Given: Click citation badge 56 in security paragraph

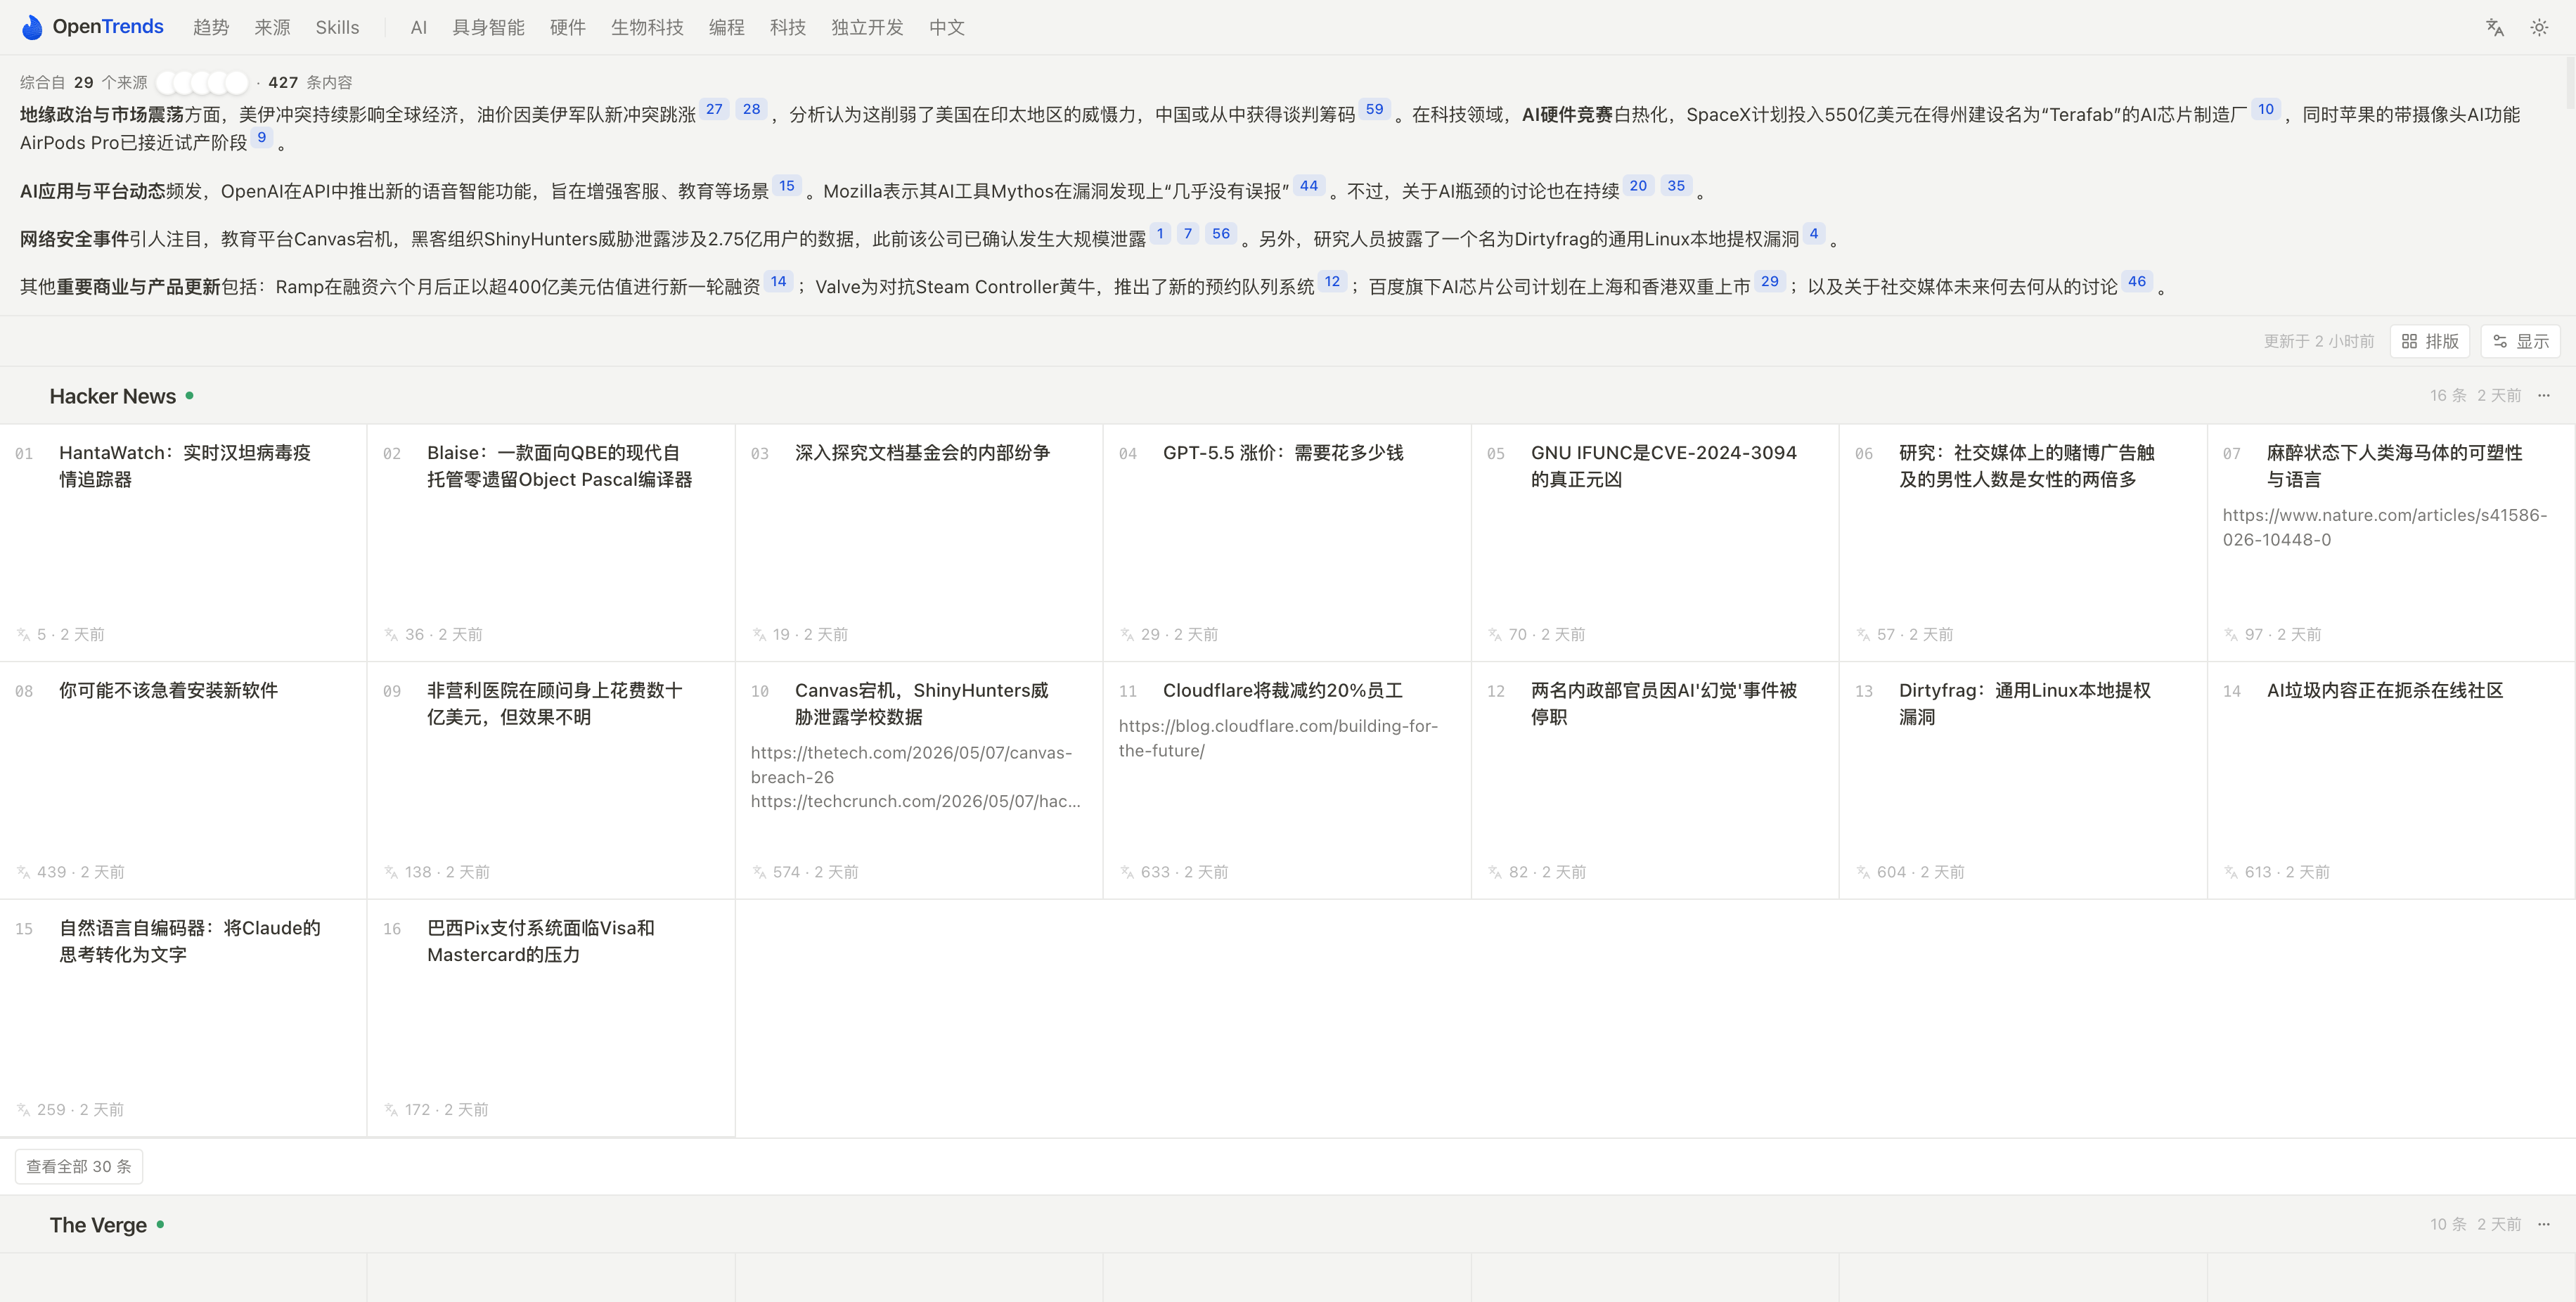Looking at the screenshot, I should [1221, 233].
